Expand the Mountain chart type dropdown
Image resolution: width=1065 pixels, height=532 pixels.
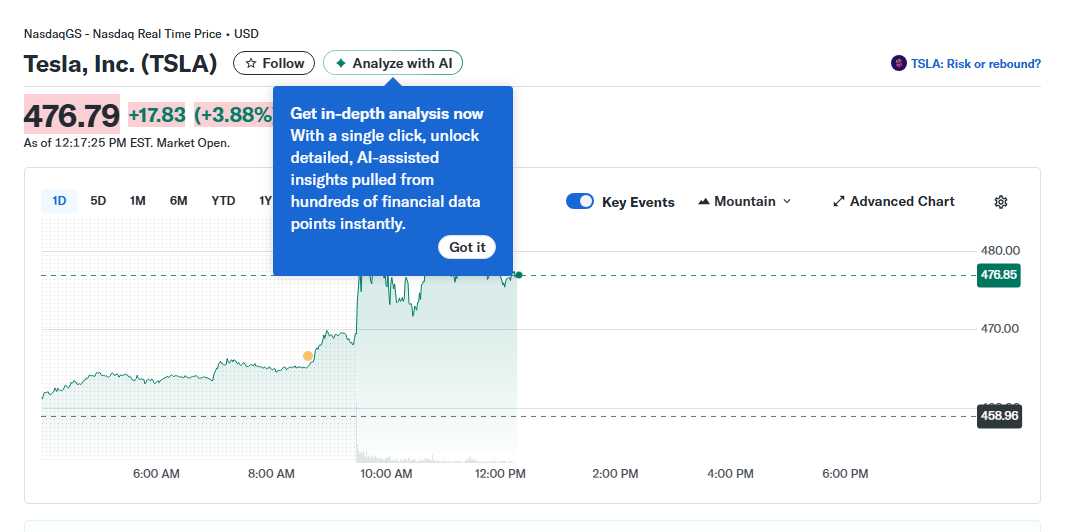click(x=745, y=201)
